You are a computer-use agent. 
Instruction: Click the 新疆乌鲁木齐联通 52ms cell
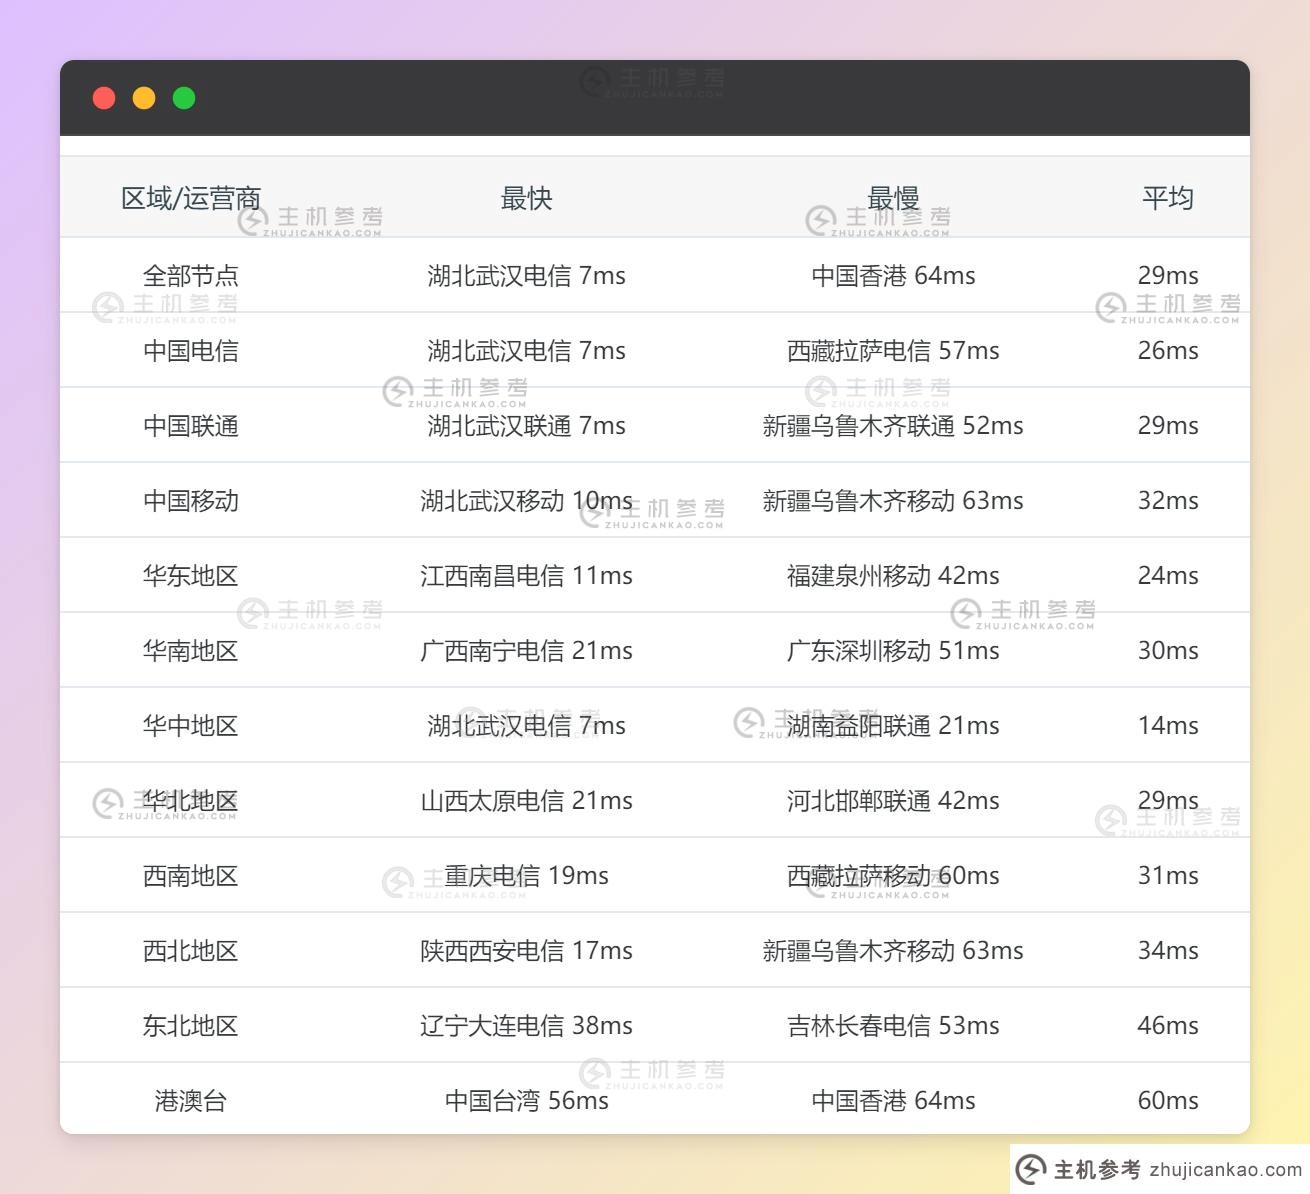pyautogui.click(x=893, y=425)
